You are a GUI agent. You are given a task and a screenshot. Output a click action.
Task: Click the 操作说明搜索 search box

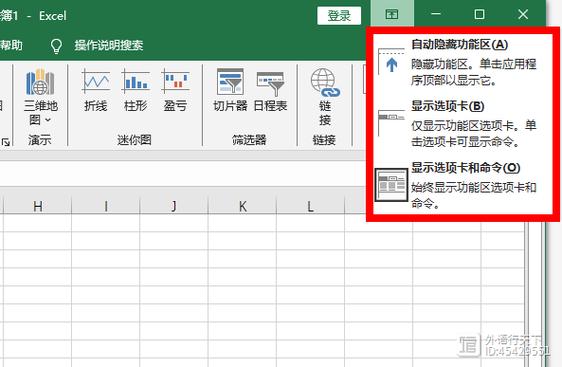109,46
